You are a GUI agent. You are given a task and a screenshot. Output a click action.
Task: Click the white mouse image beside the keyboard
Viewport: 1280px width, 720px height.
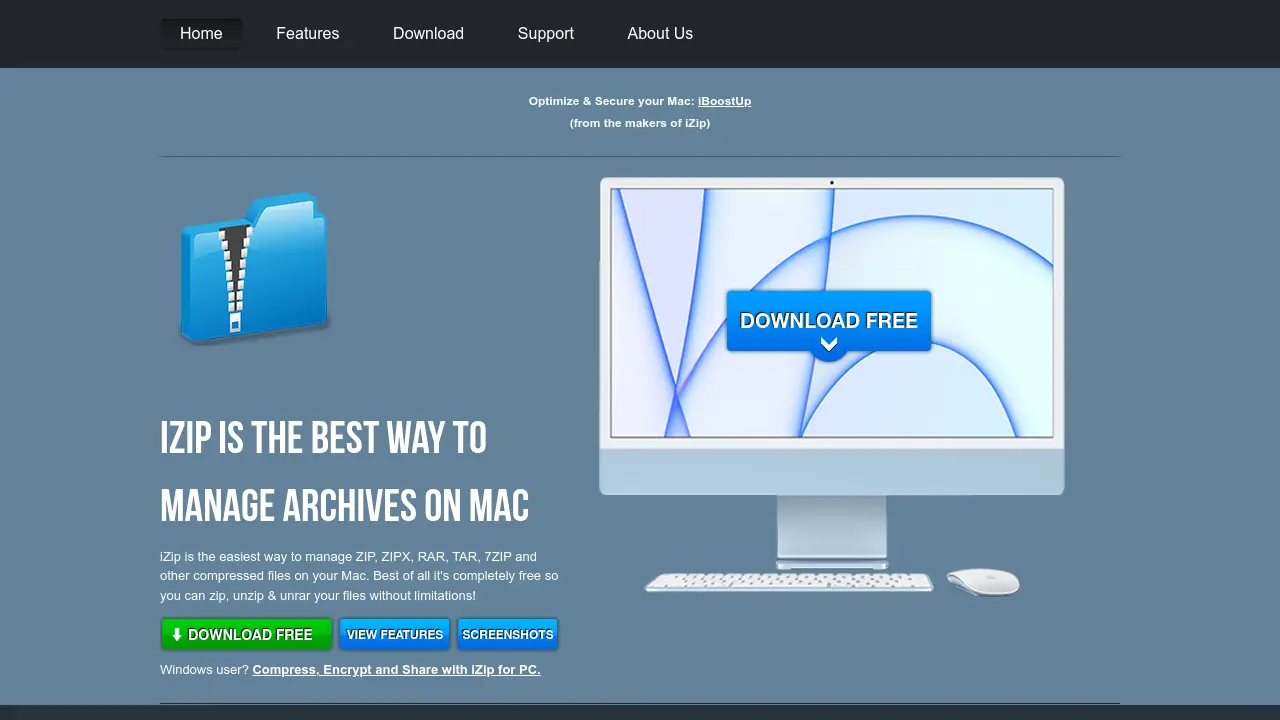point(983,582)
